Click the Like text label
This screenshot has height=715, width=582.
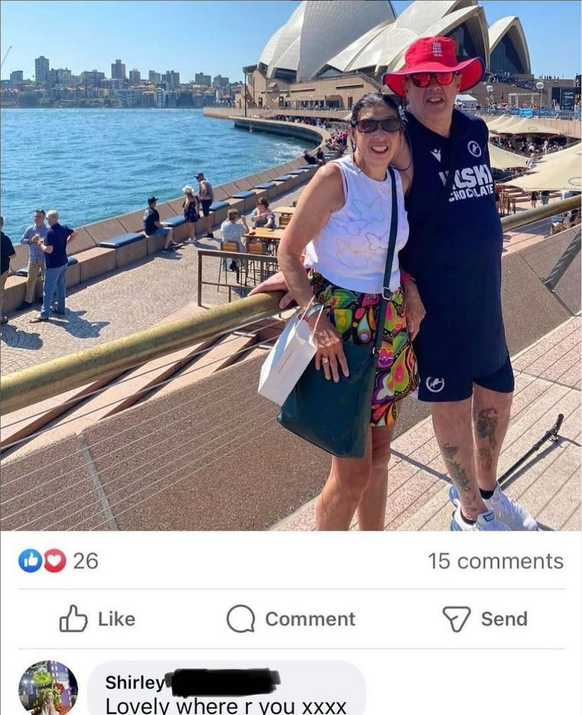pos(117,619)
